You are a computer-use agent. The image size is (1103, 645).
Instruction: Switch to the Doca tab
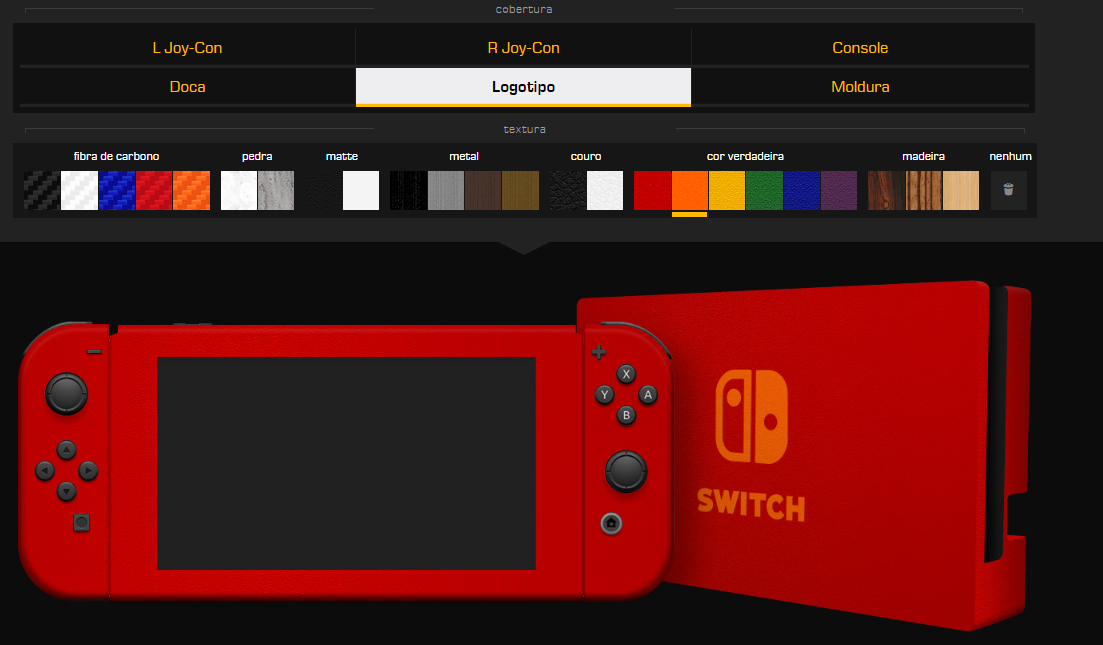(x=187, y=87)
